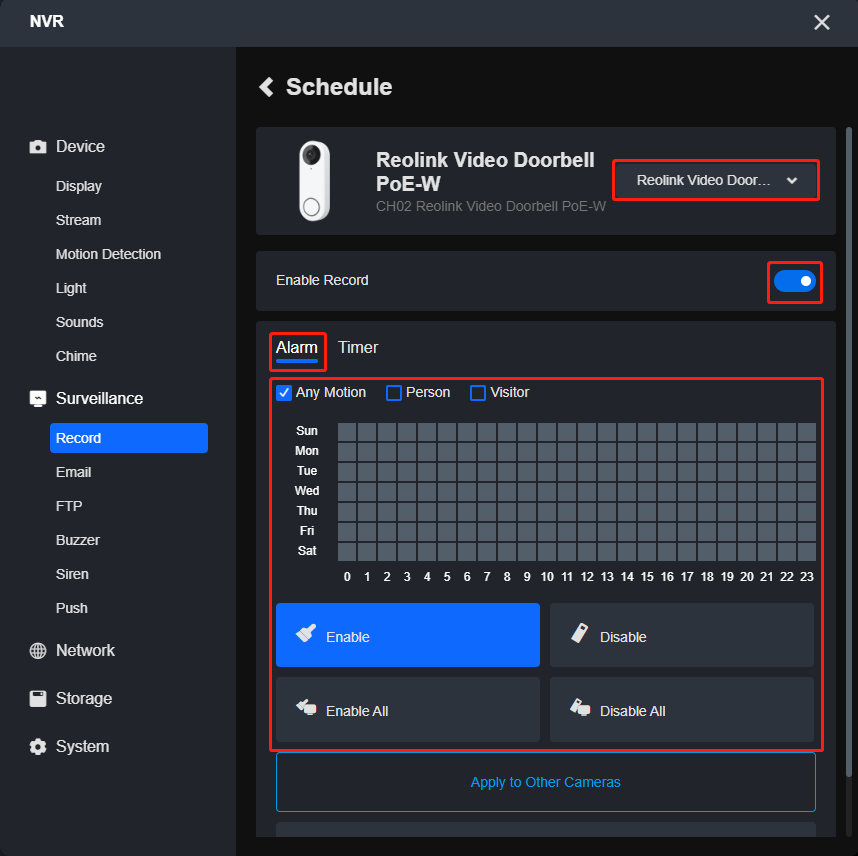Open the Network section
Image resolution: width=858 pixels, height=856 pixels.
85,651
